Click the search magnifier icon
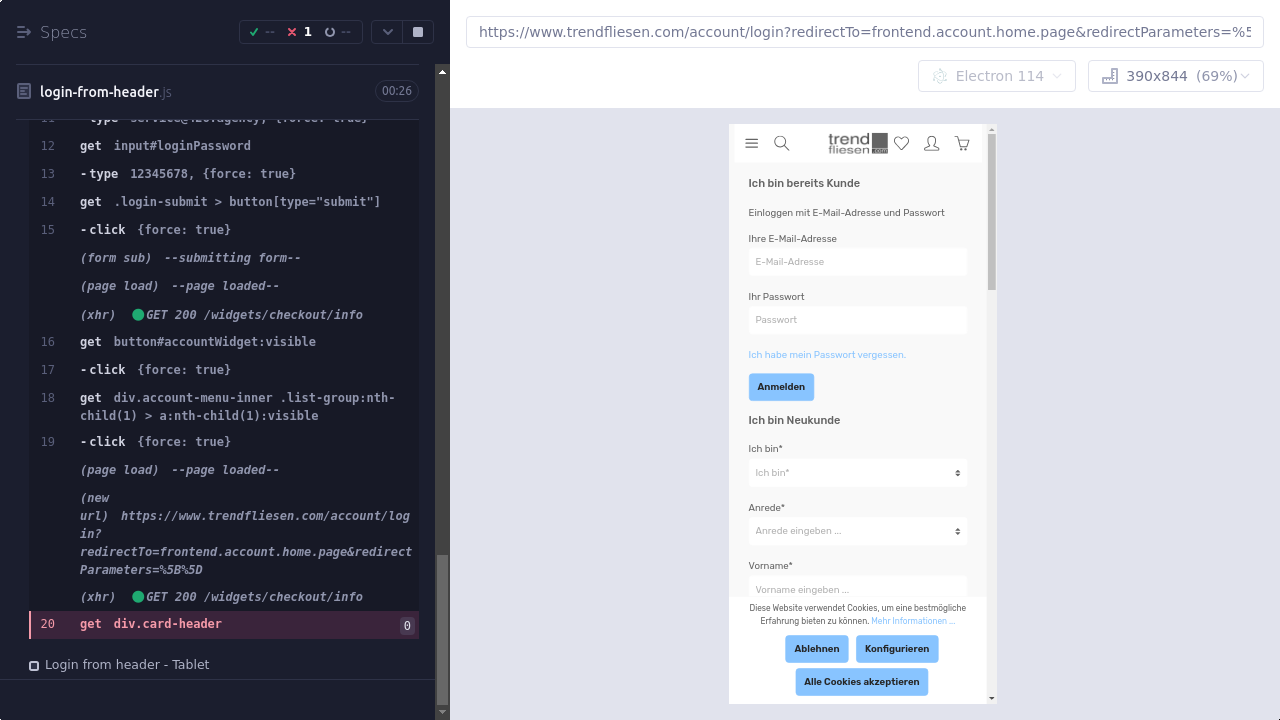 point(782,144)
